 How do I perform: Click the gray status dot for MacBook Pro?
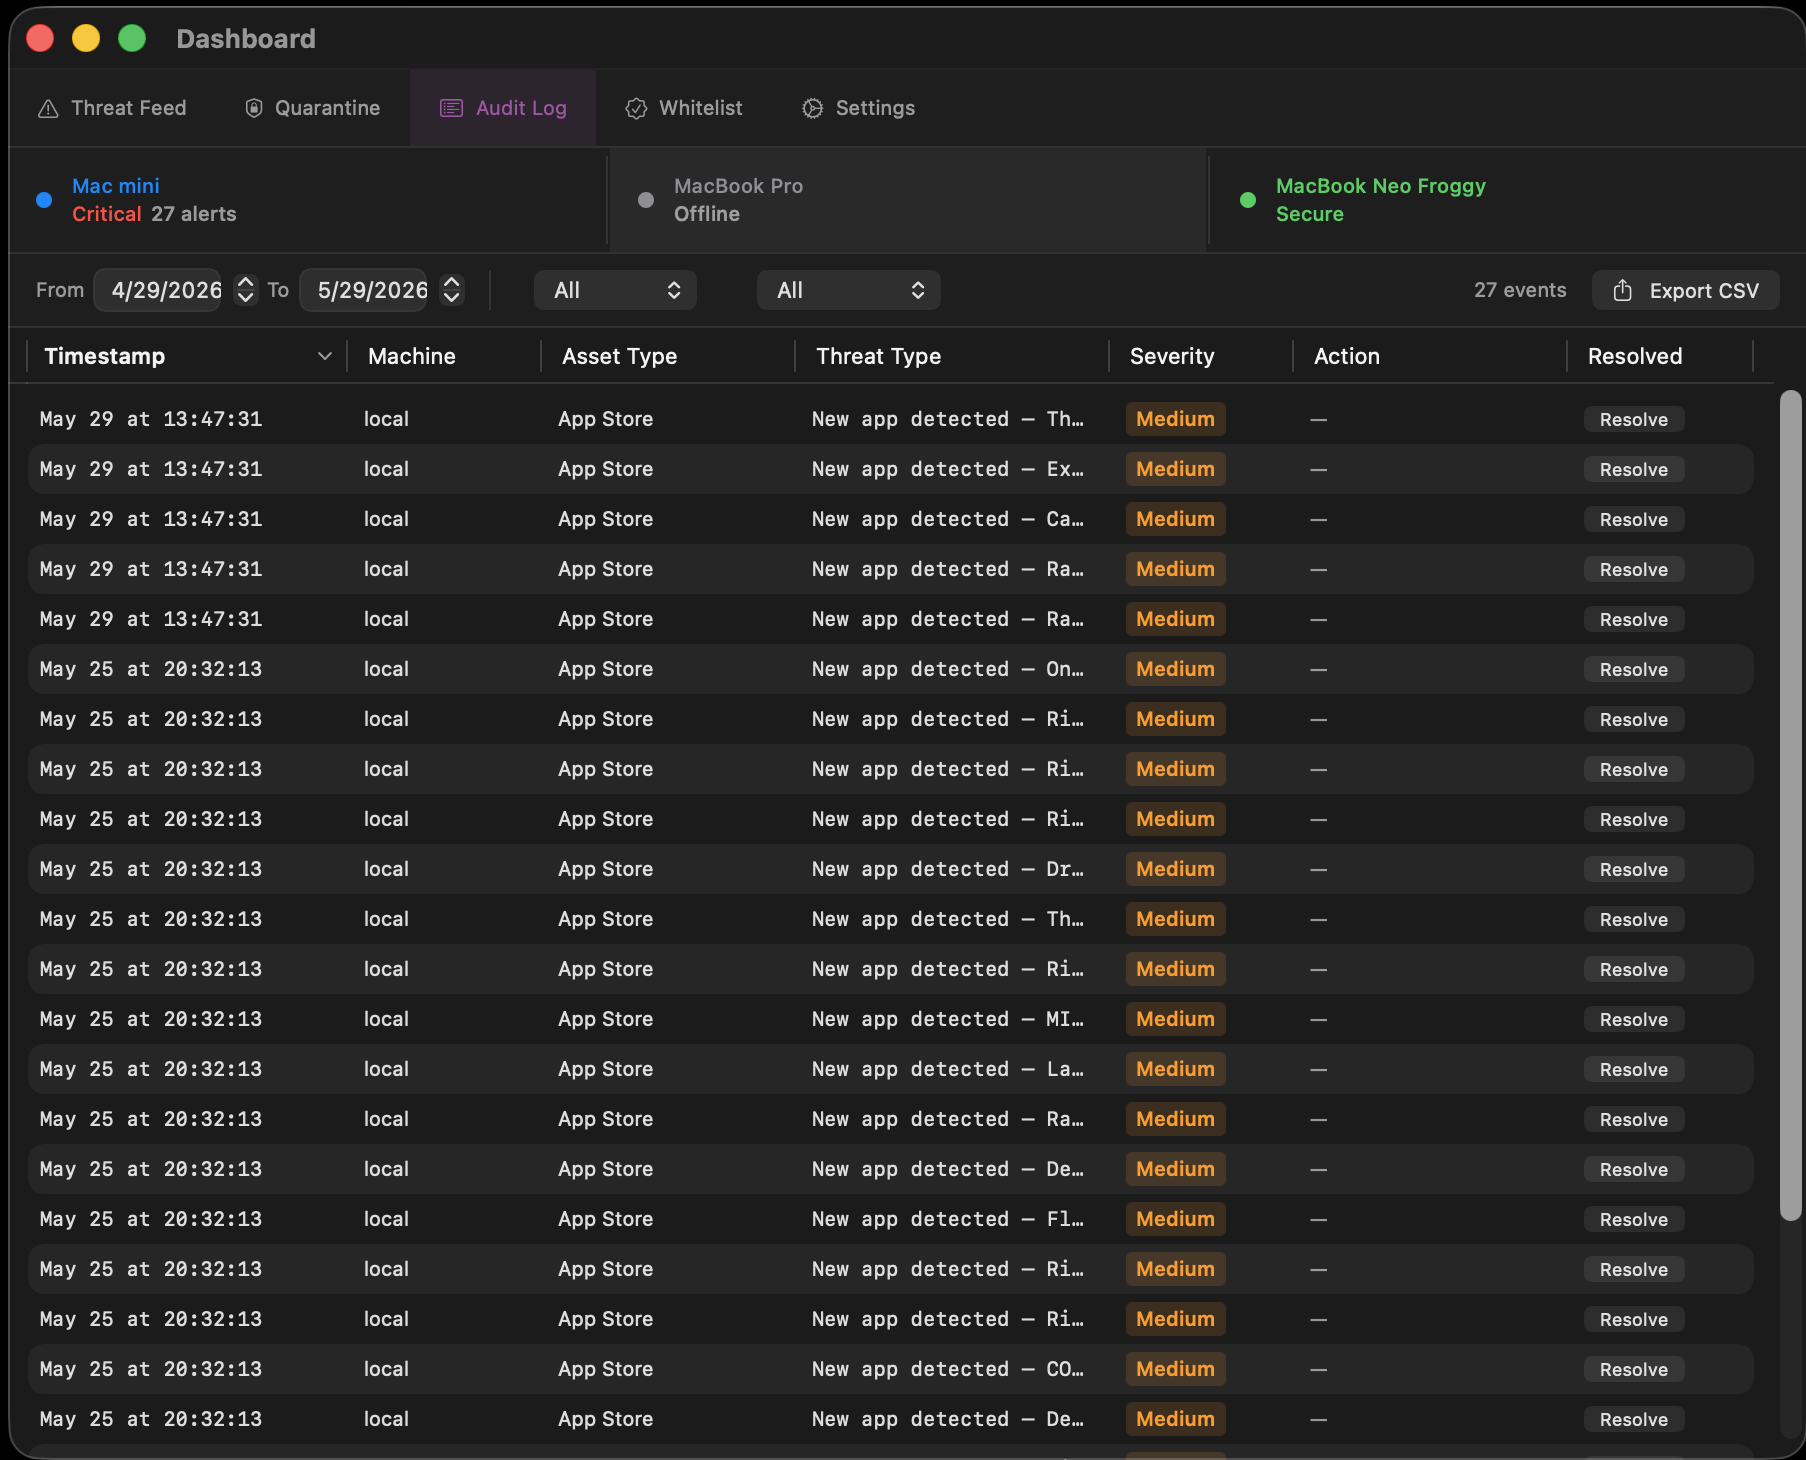point(646,200)
